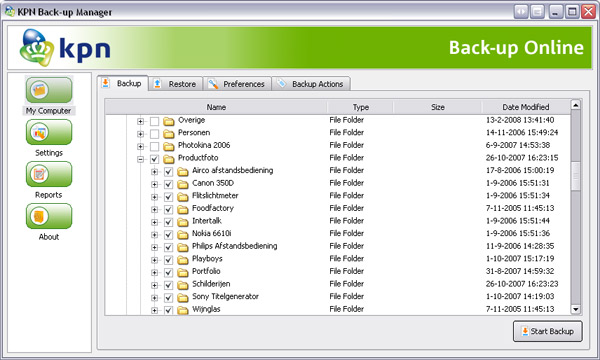Open the Settings sidebar icon
The height and width of the screenshot is (360, 600).
pyautogui.click(x=49, y=132)
